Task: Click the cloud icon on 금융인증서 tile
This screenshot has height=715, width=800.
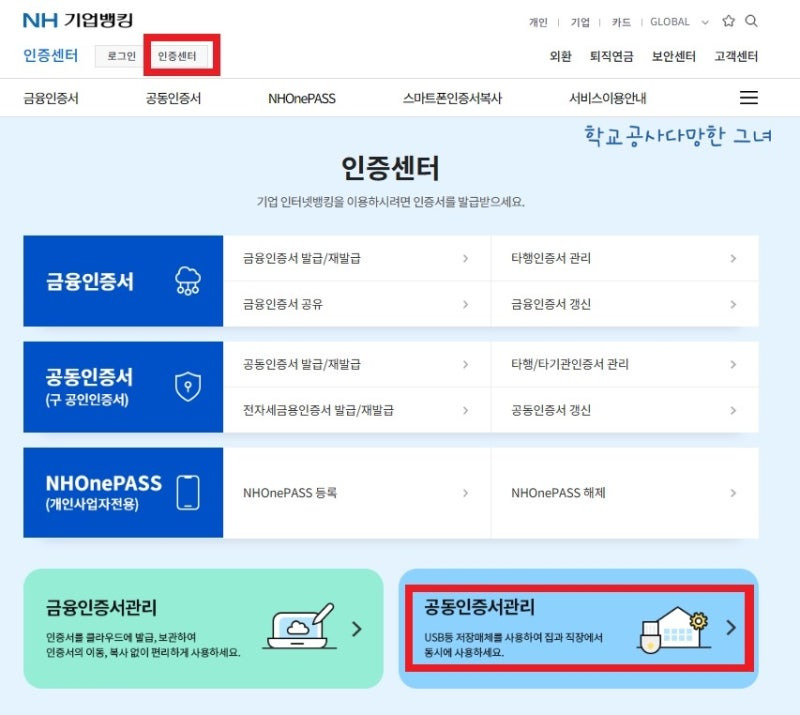Action: click(188, 281)
